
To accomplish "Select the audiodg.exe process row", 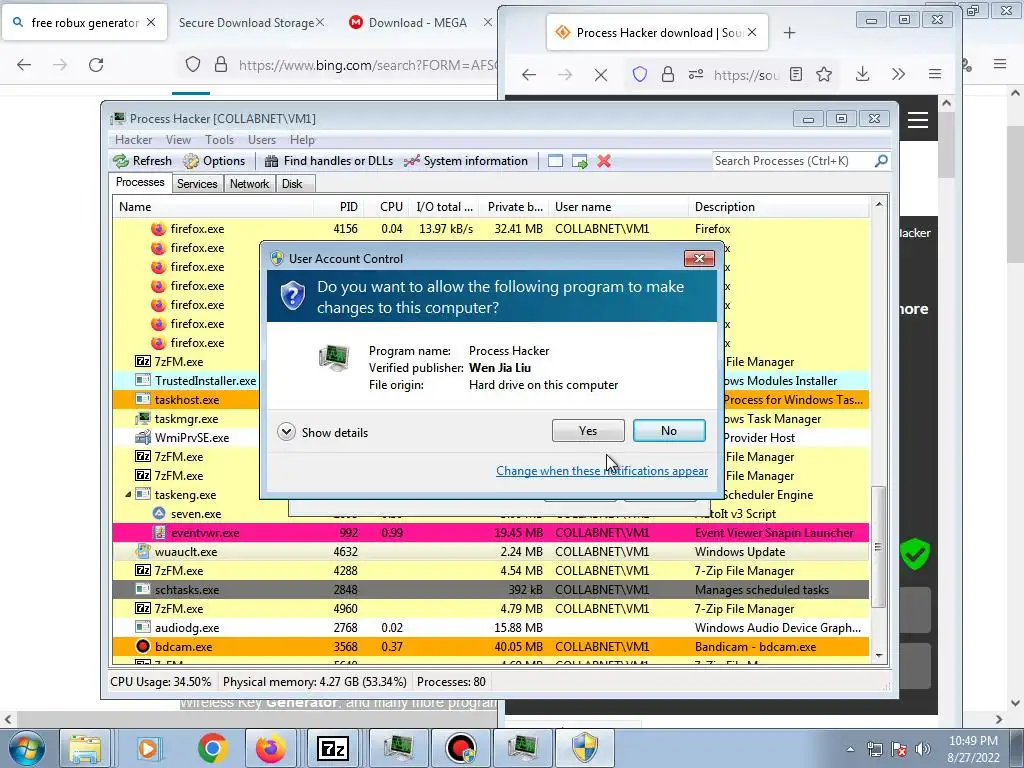I will point(490,627).
